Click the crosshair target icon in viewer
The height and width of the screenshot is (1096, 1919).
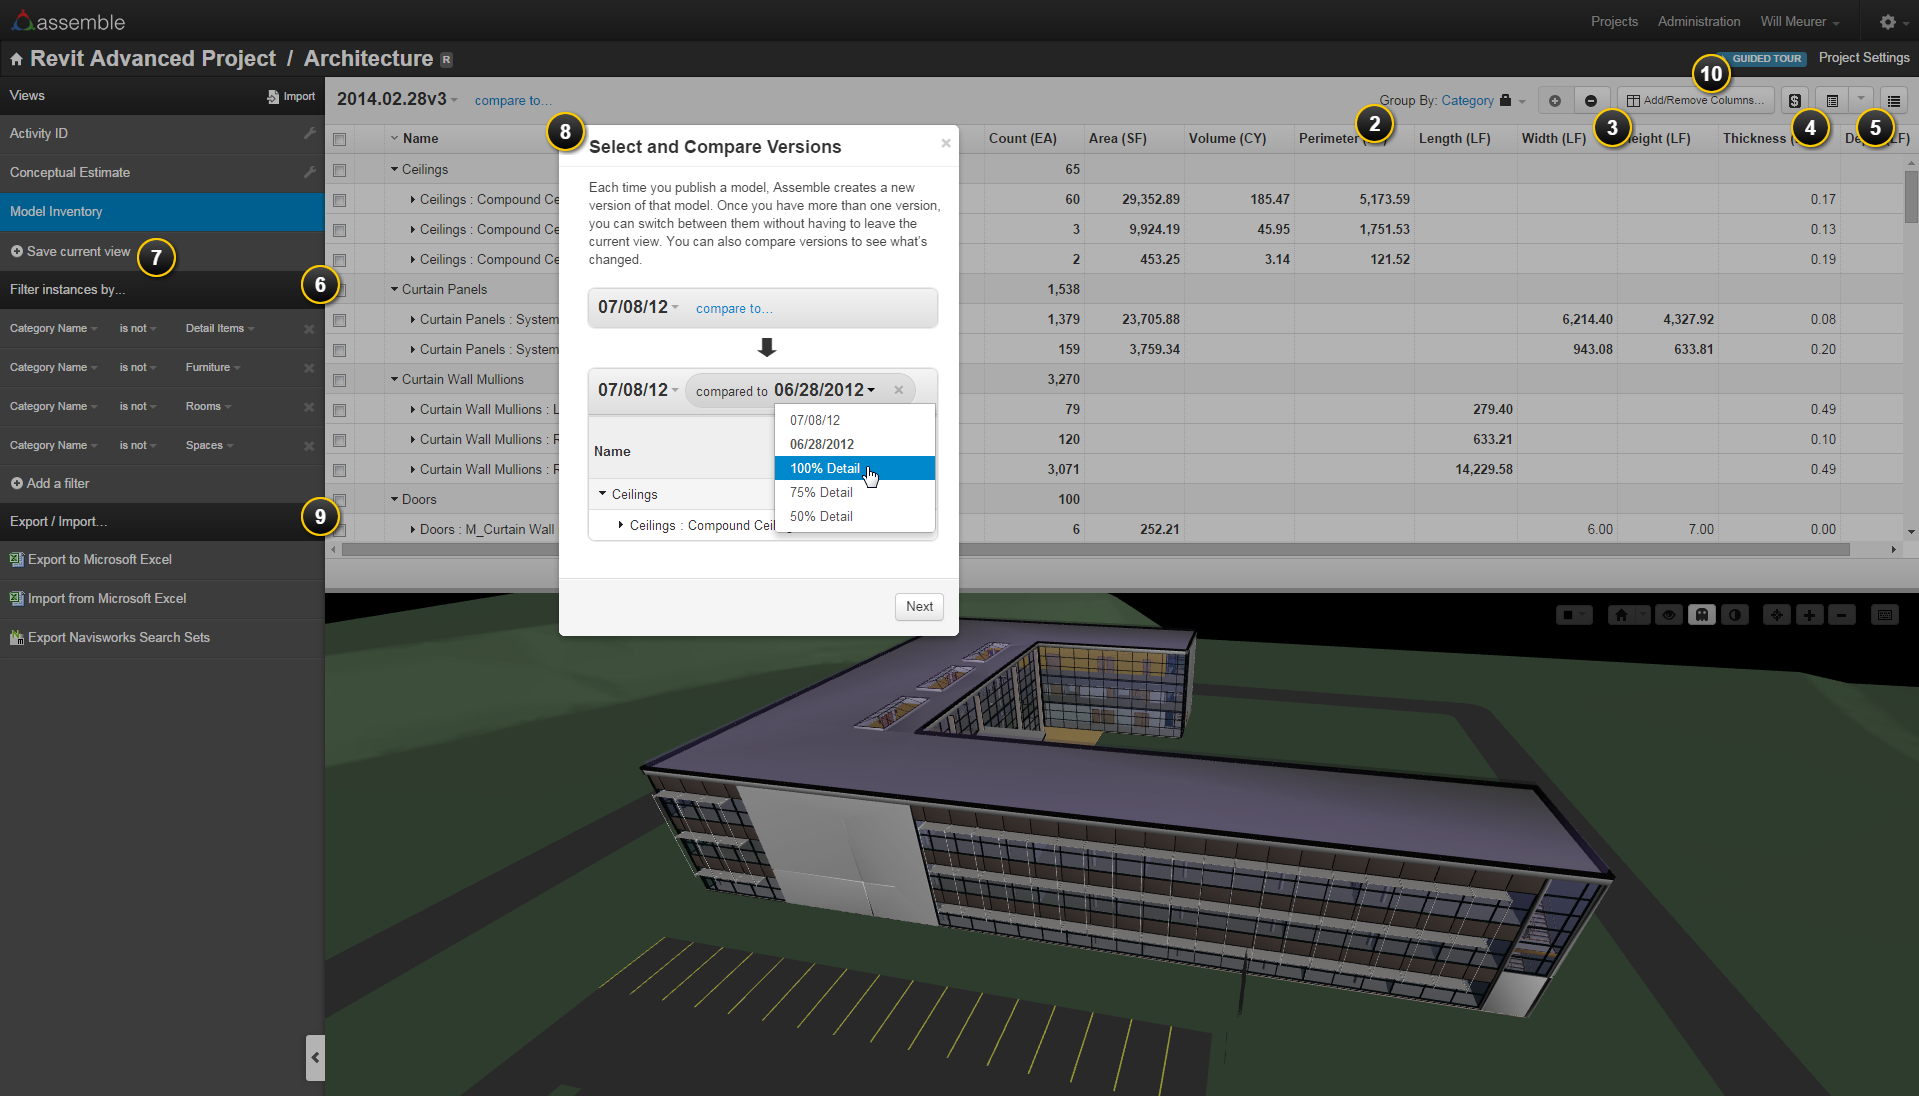tap(1776, 615)
